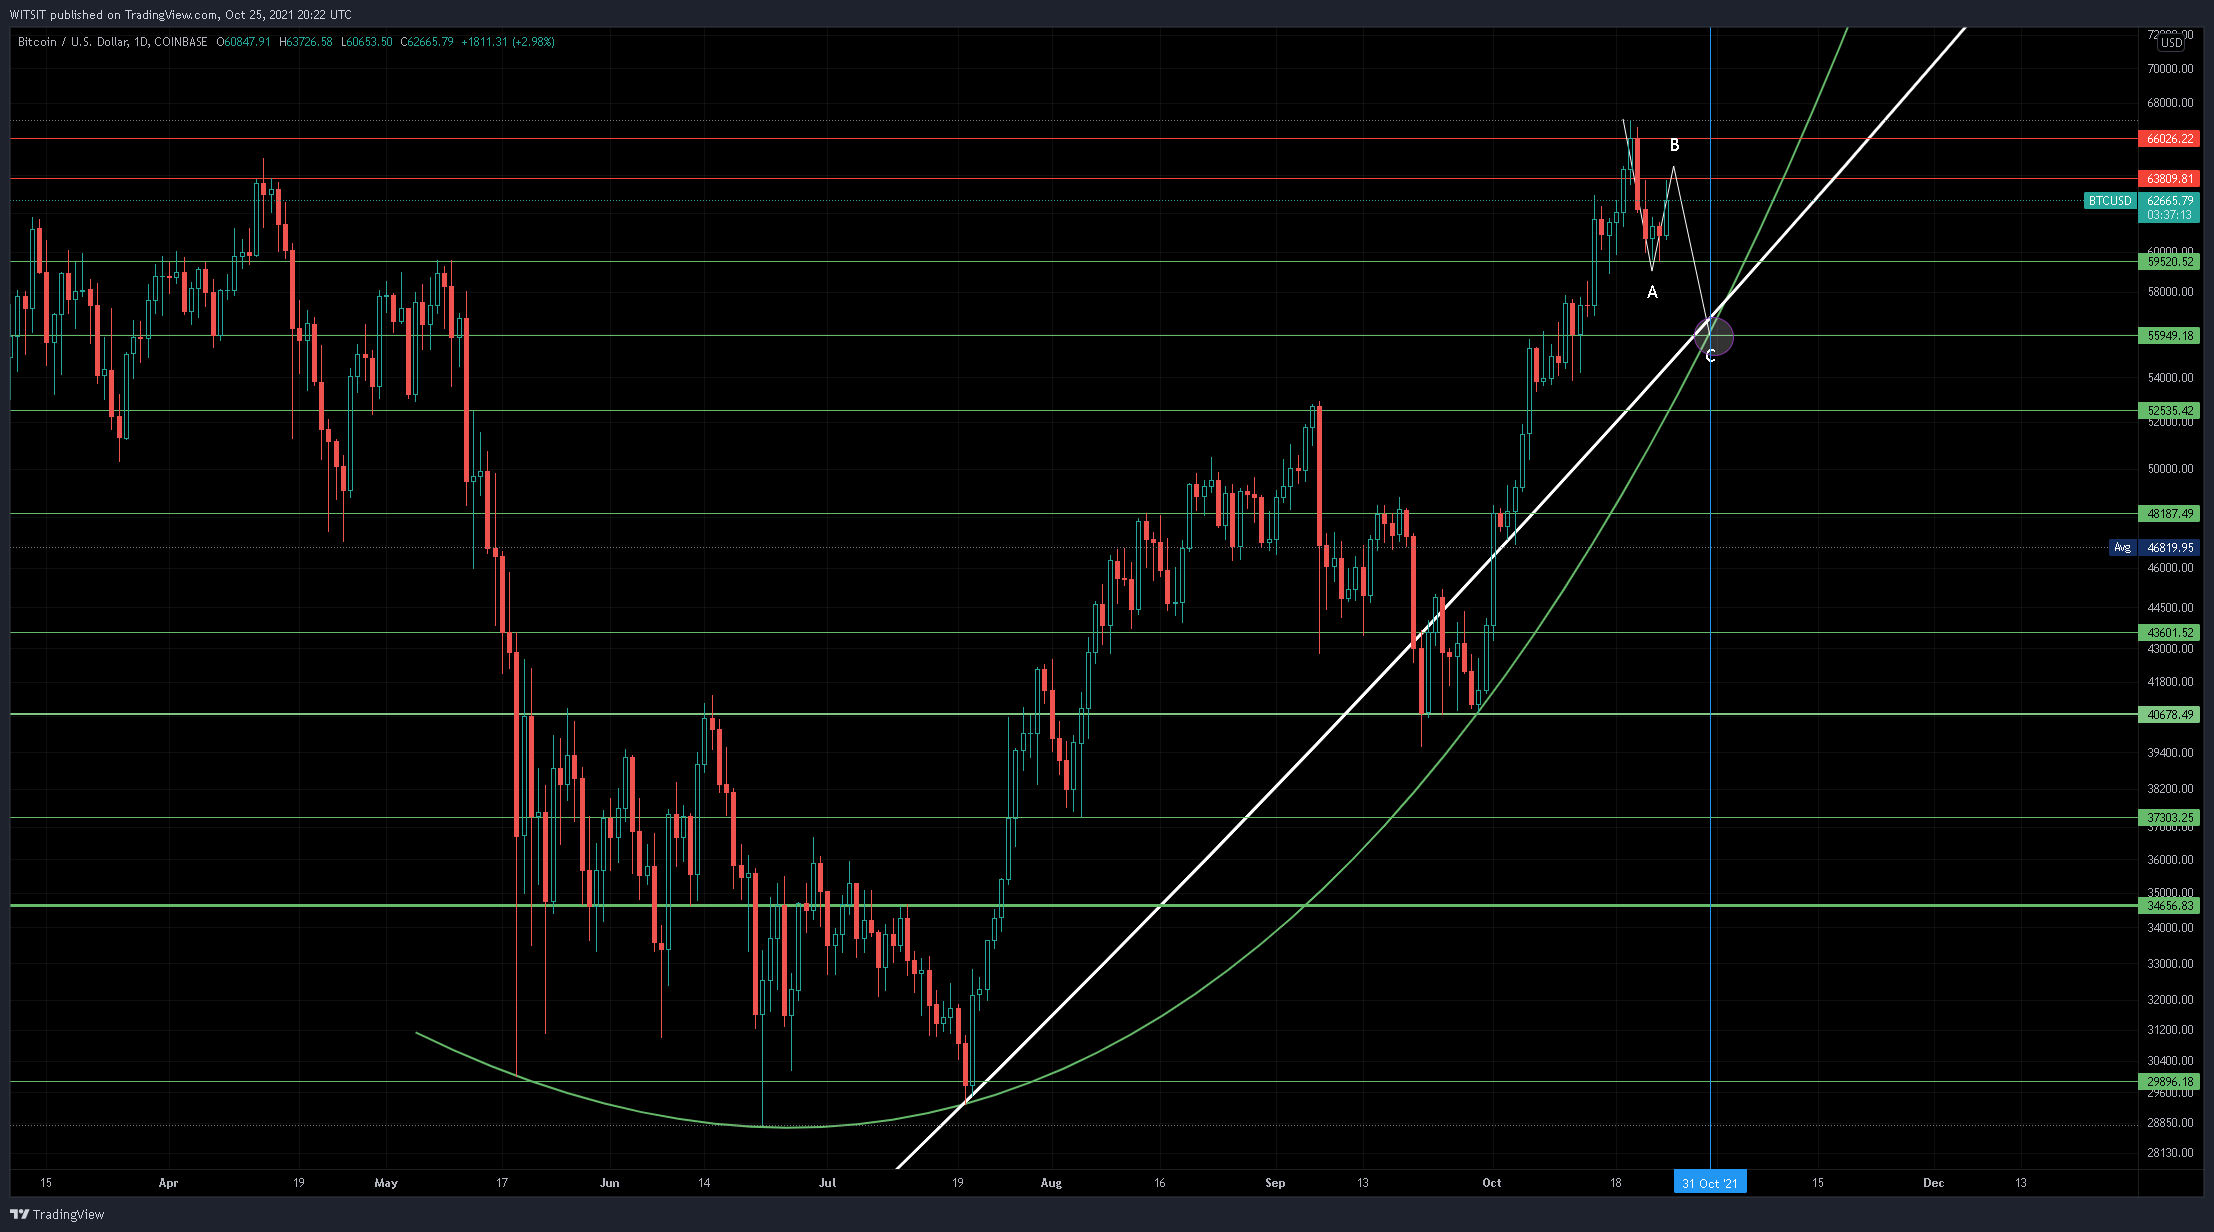Select the 43601.52 green level label

point(2170,633)
